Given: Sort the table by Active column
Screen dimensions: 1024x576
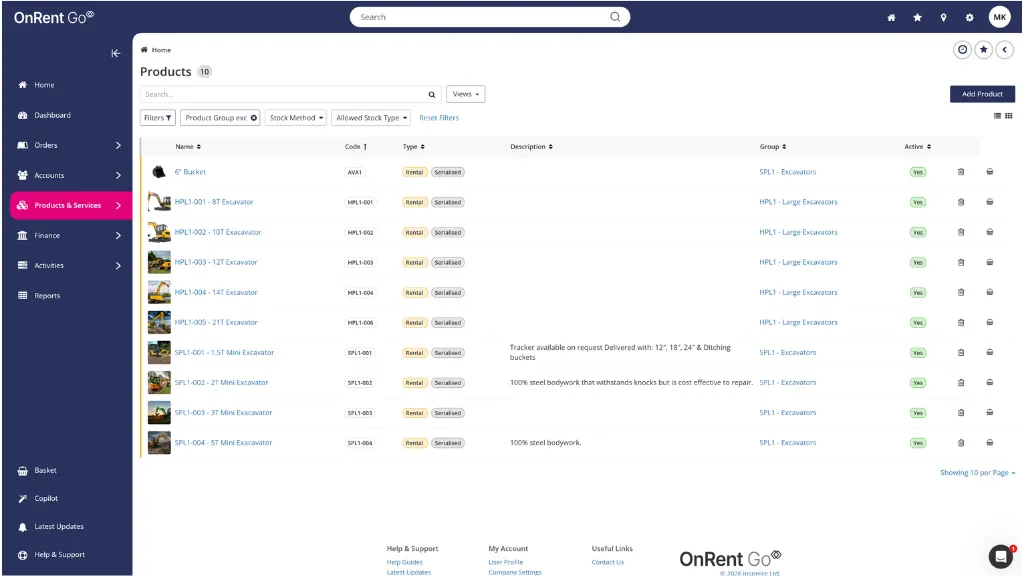Looking at the screenshot, I should [x=918, y=146].
